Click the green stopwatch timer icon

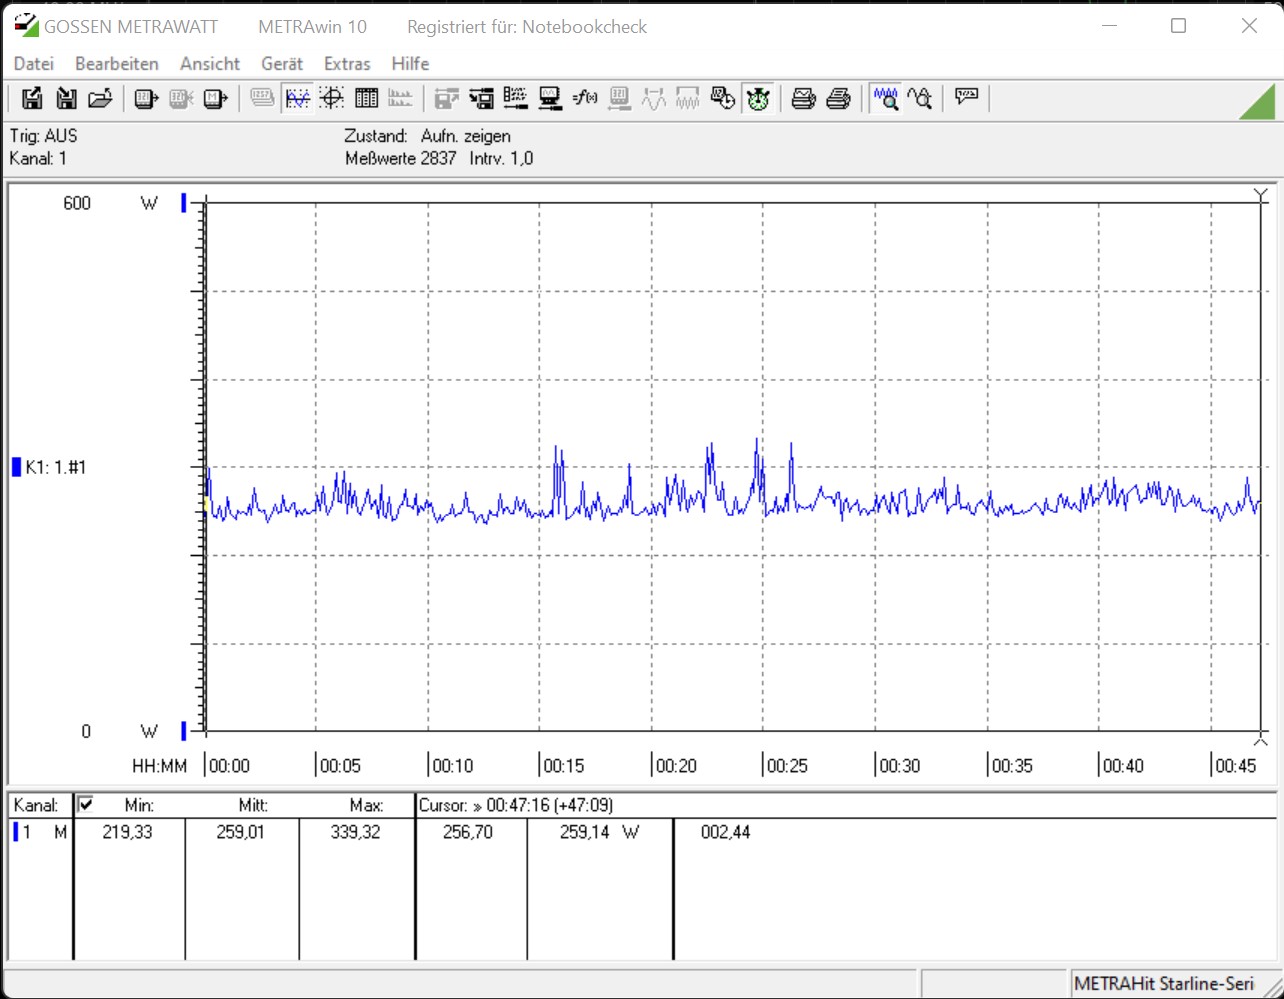point(758,98)
